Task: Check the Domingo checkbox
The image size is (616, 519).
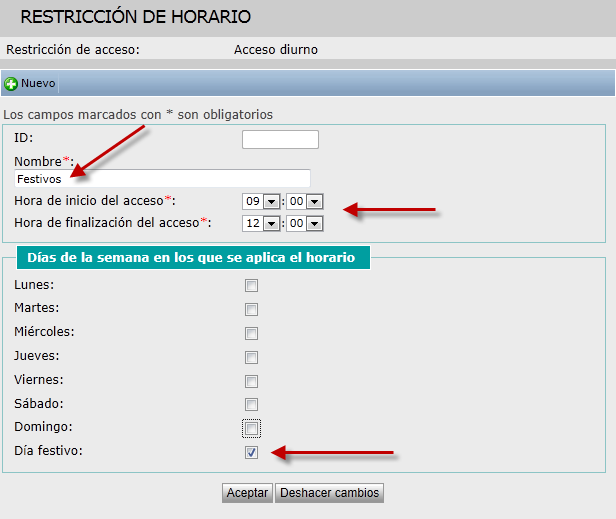Action: point(251,428)
